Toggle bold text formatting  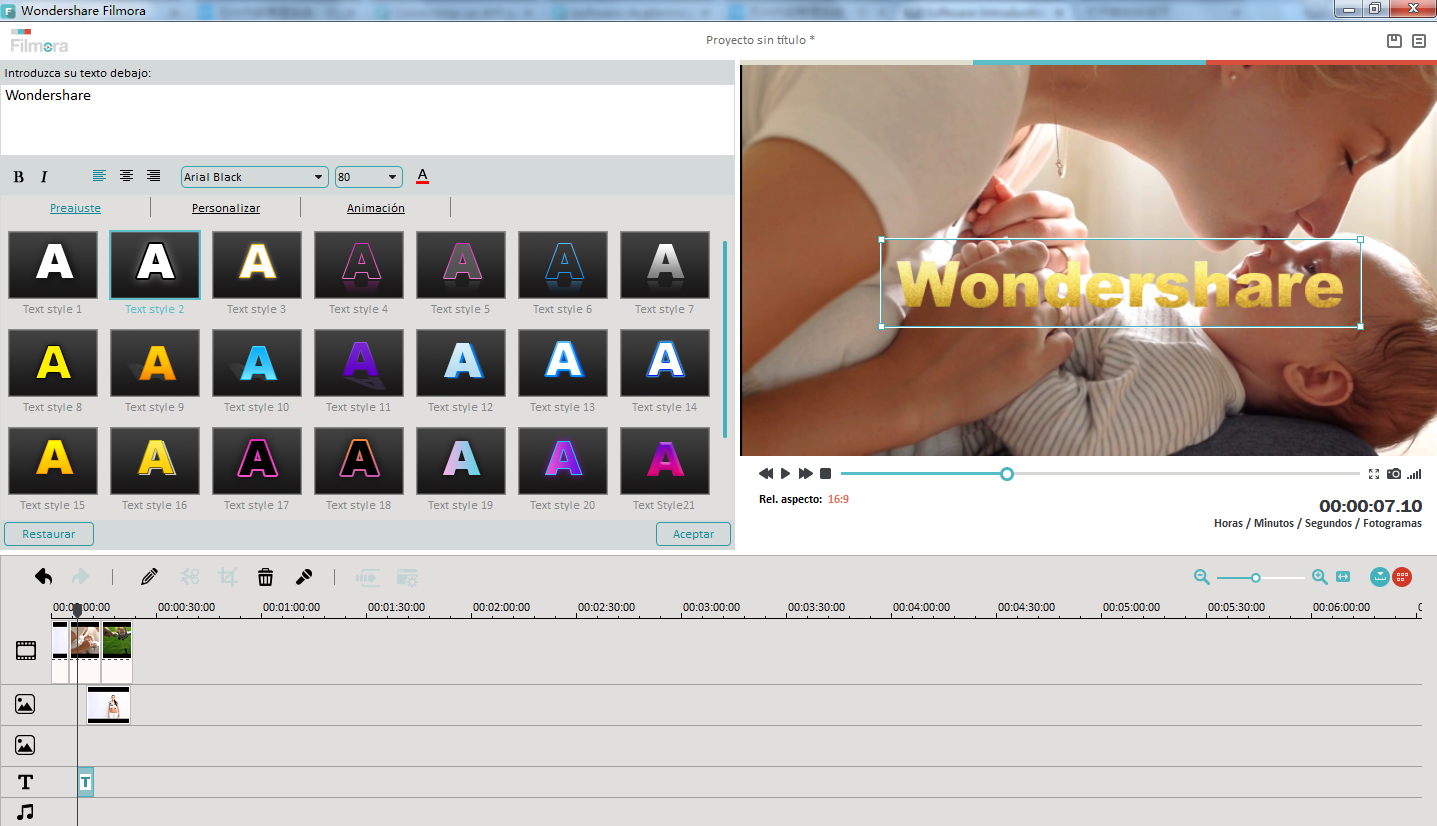pos(18,177)
